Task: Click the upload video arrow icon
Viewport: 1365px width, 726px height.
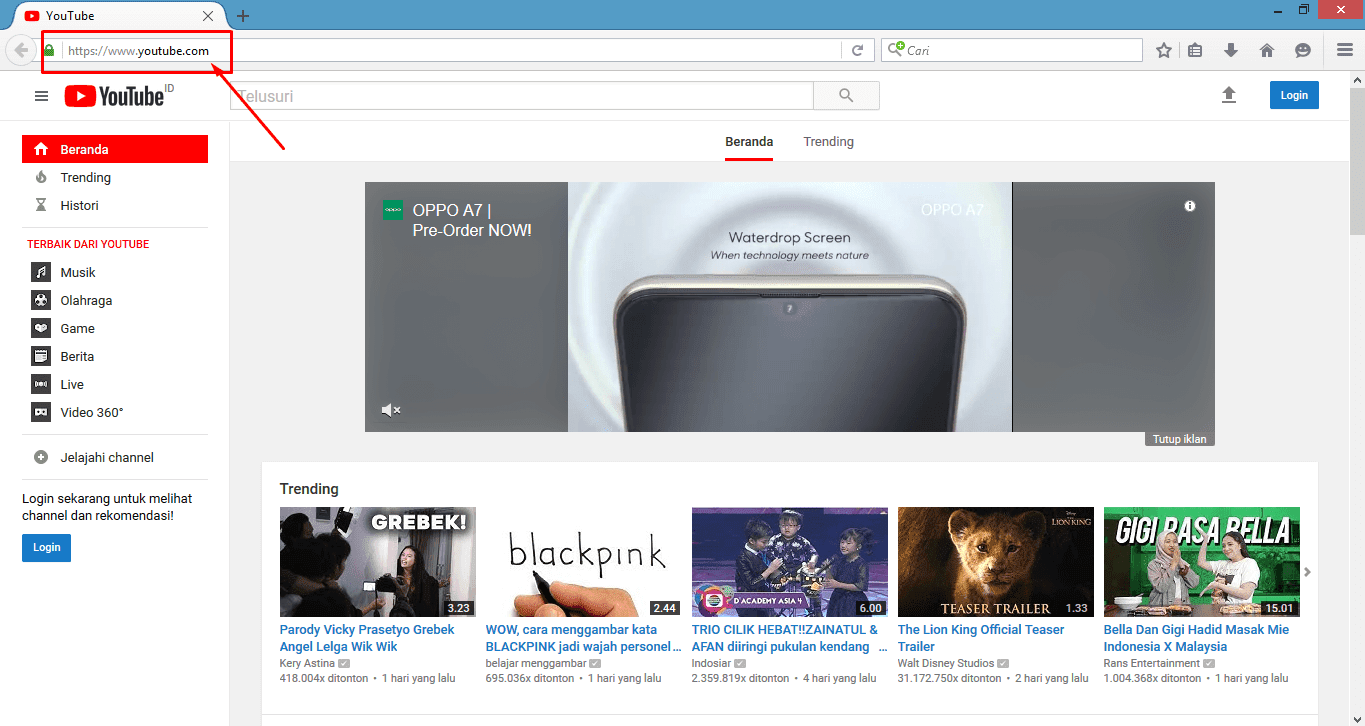Action: click(x=1229, y=95)
